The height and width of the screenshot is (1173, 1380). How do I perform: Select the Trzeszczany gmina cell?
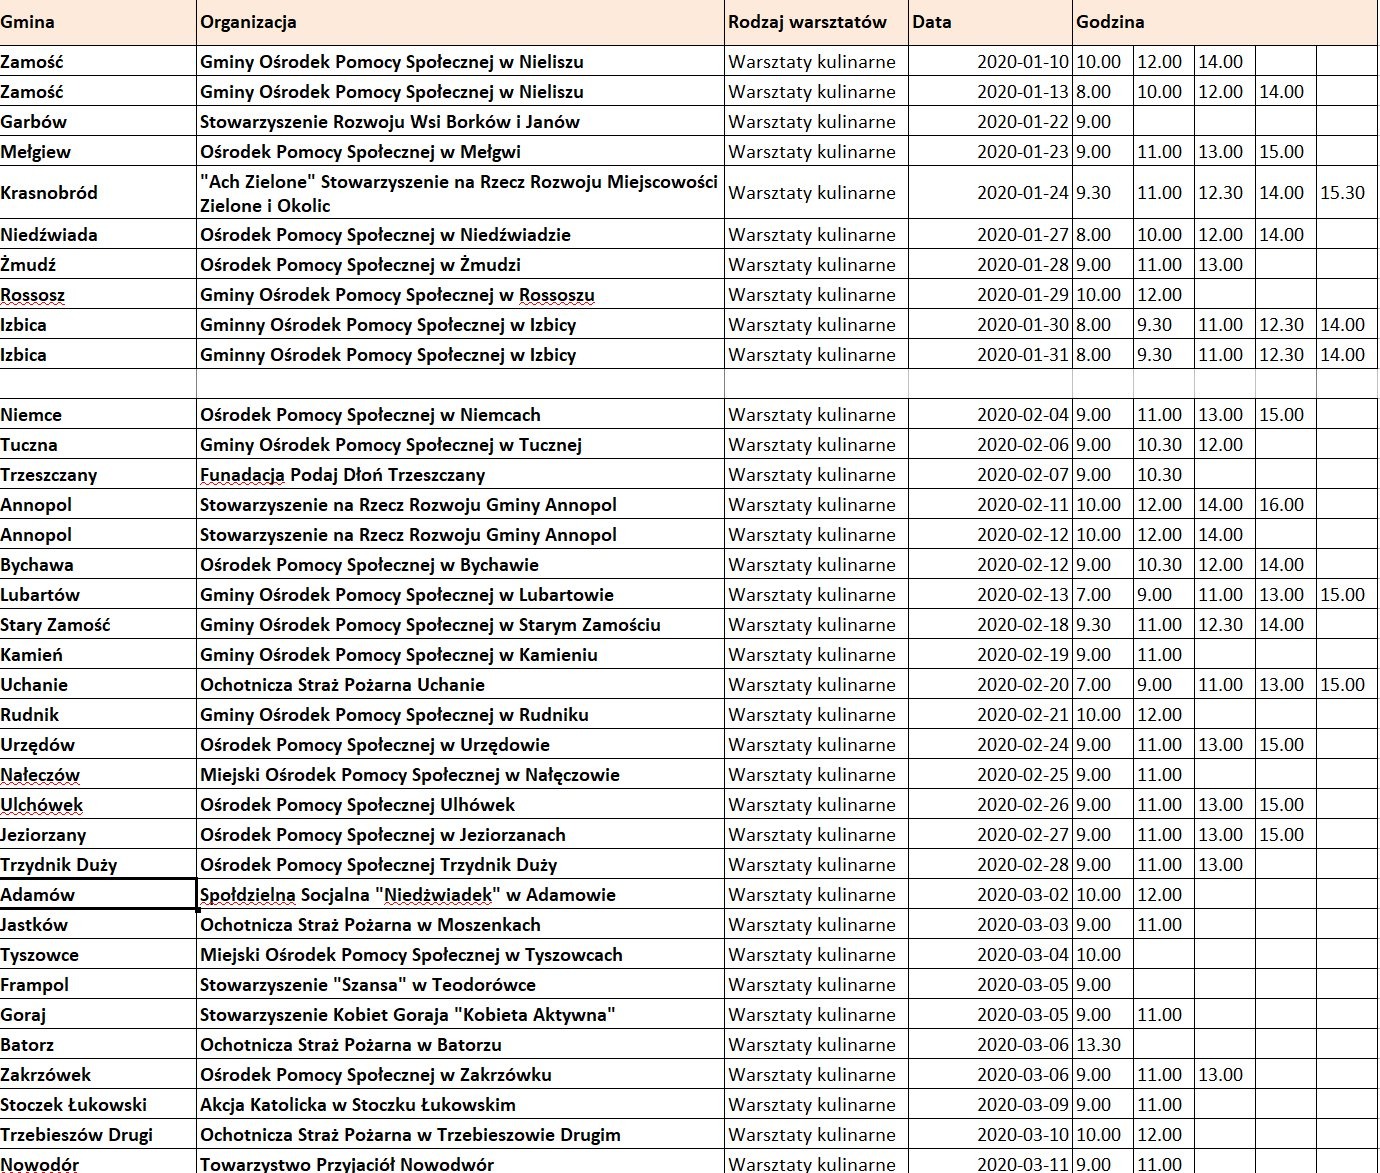[x=98, y=475]
